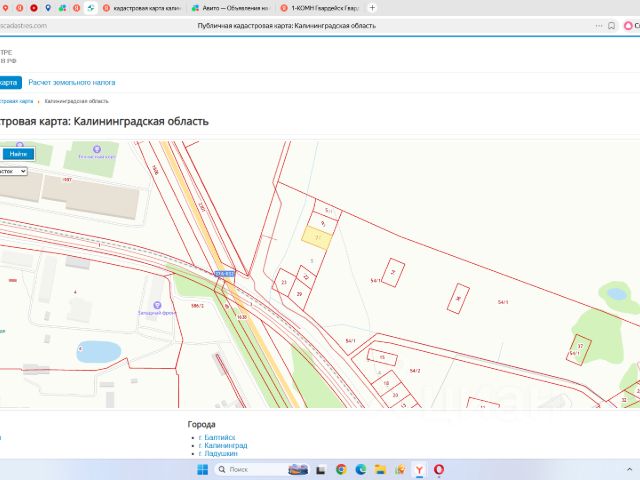Select the pinned red YouTube-style tab icon

34,8
